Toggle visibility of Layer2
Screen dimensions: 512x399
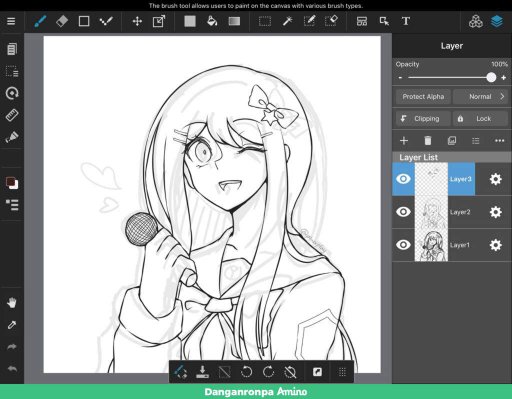click(x=403, y=212)
